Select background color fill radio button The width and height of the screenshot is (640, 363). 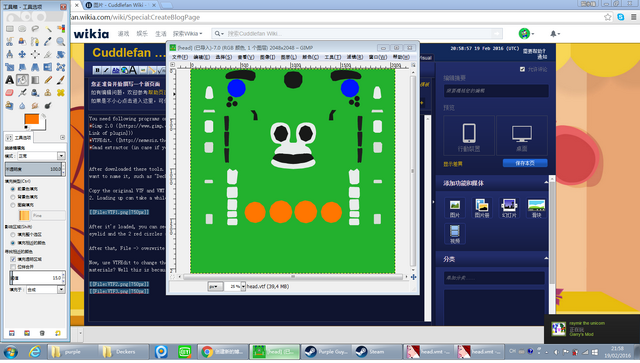(13, 197)
